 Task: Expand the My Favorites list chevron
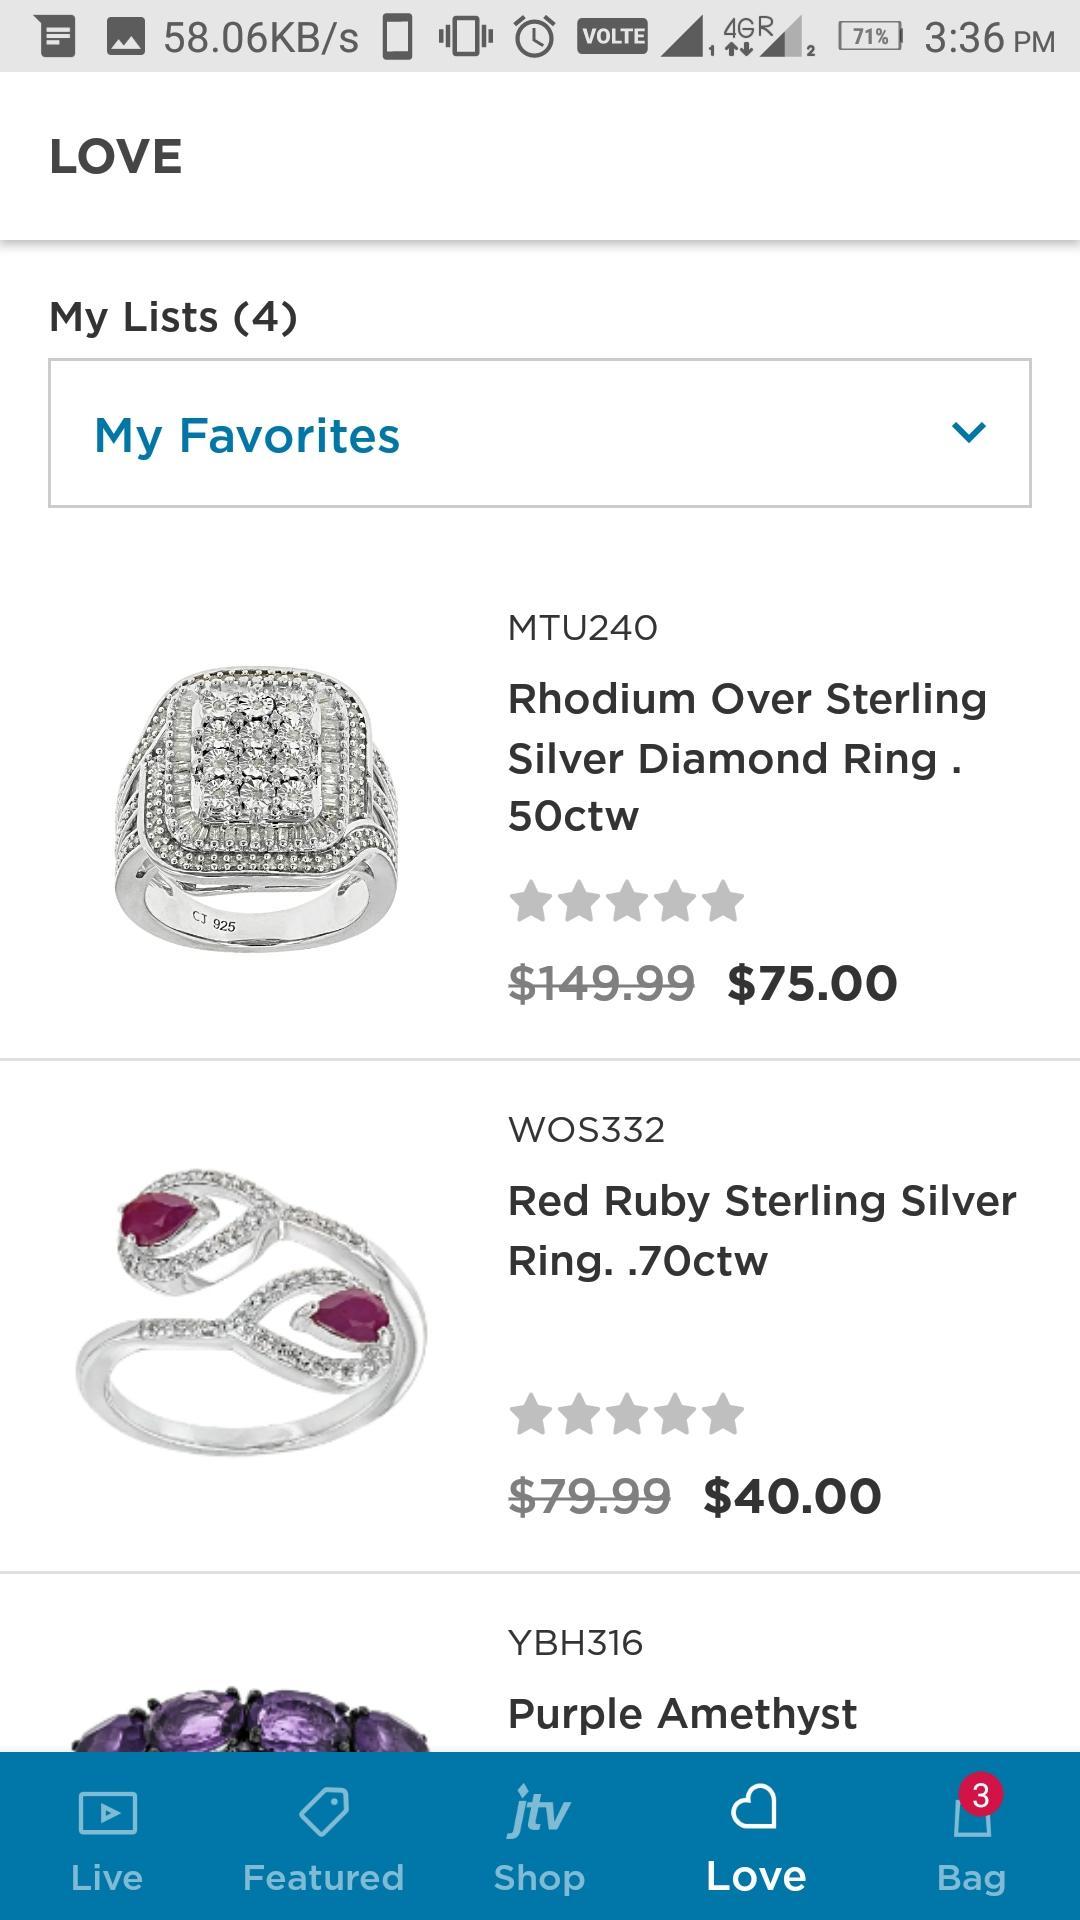(x=969, y=432)
